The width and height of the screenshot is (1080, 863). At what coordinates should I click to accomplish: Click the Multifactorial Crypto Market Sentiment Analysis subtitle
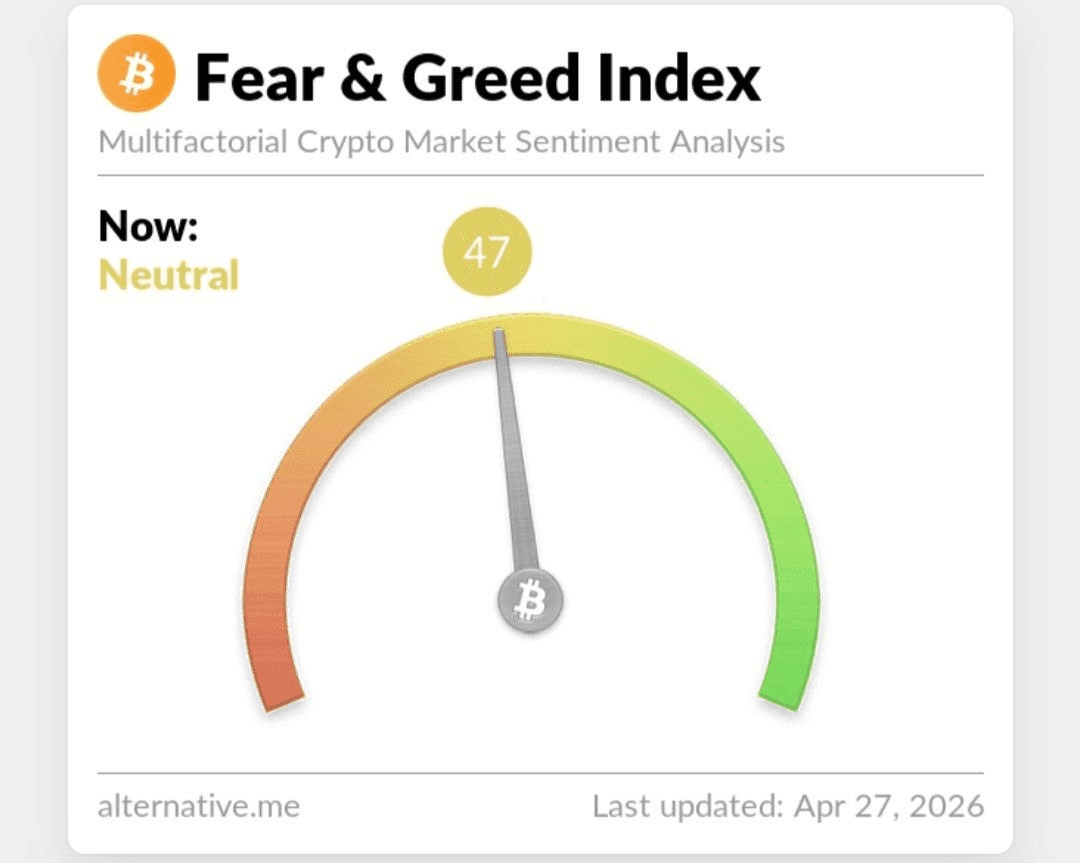point(441,142)
